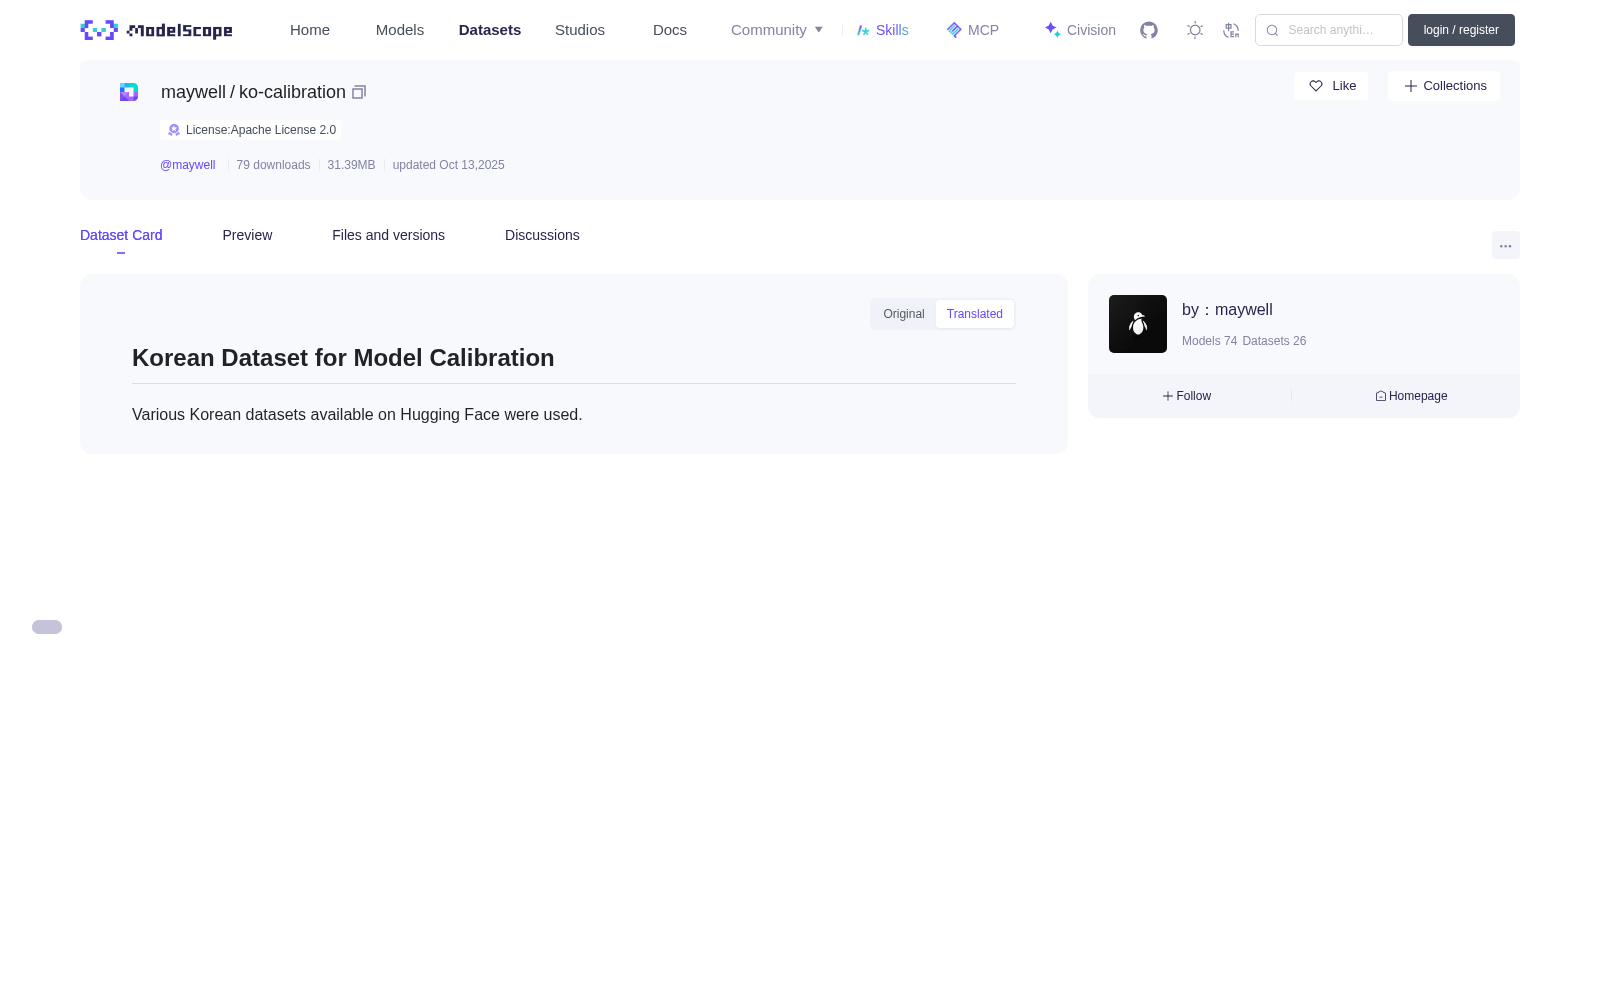Click the "updated Oct 13,2025" text
Screen dimensions: 1600x1000
pos(448,165)
